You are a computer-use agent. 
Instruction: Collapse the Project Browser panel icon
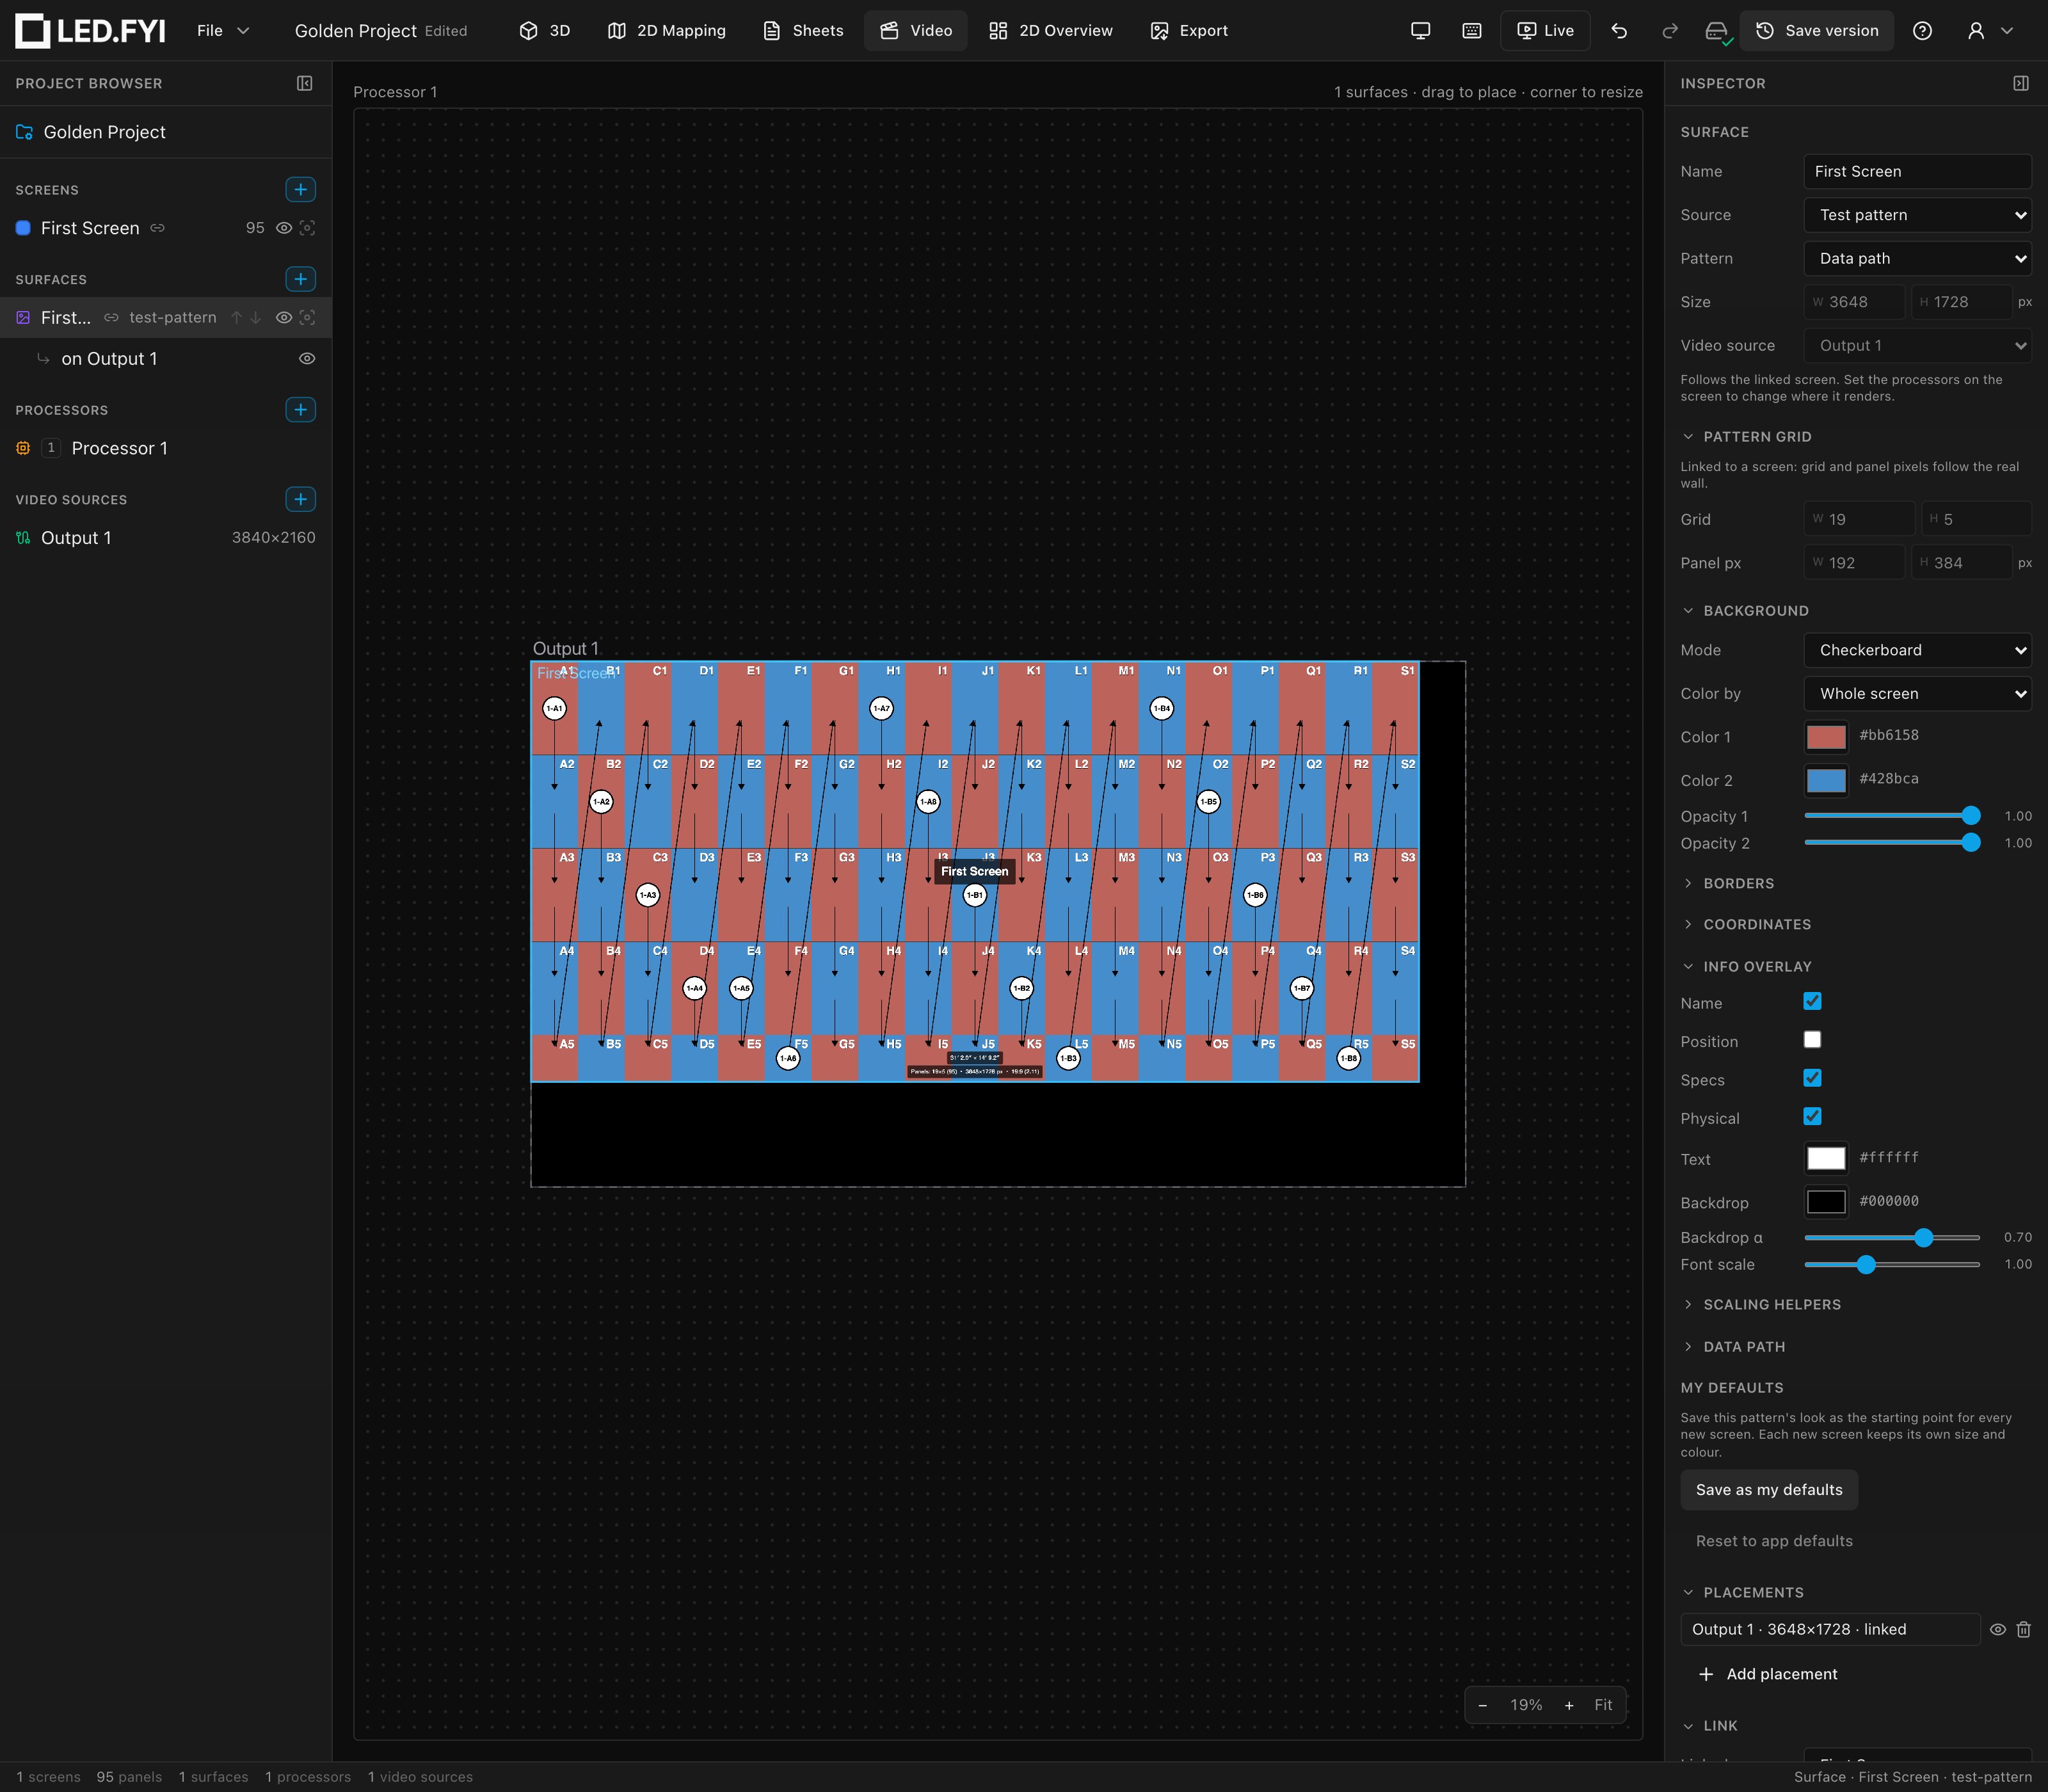(305, 83)
